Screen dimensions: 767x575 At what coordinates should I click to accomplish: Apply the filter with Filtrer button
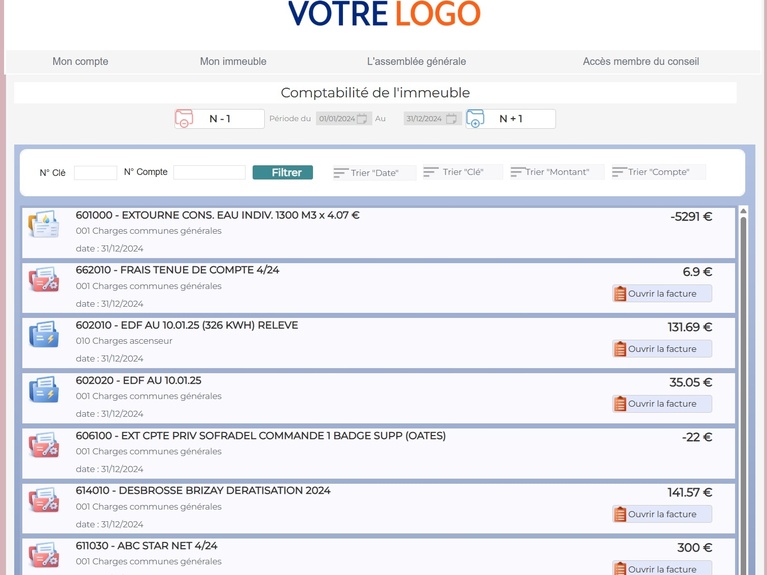(x=283, y=172)
